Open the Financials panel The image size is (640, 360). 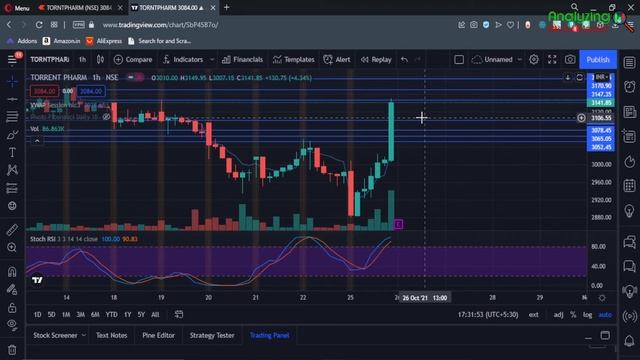pos(242,60)
